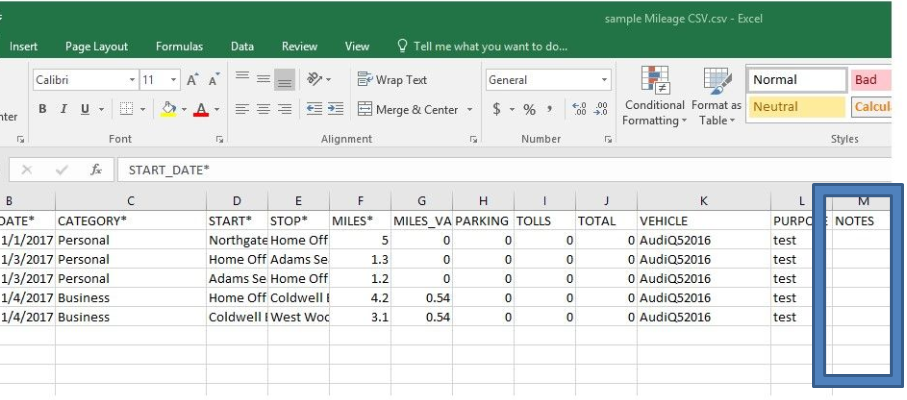
Task: Open the font size dropdown
Action: click(x=174, y=80)
